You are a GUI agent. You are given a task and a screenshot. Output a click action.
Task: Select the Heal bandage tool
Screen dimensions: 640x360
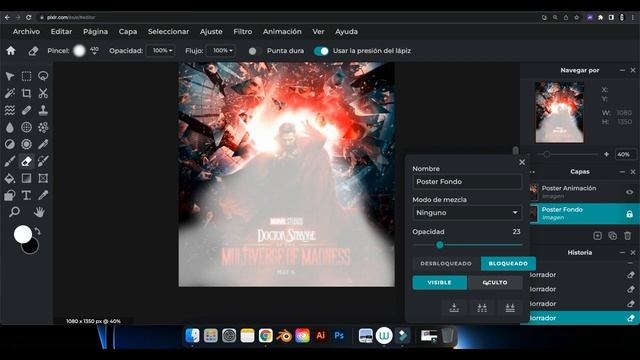(27, 110)
